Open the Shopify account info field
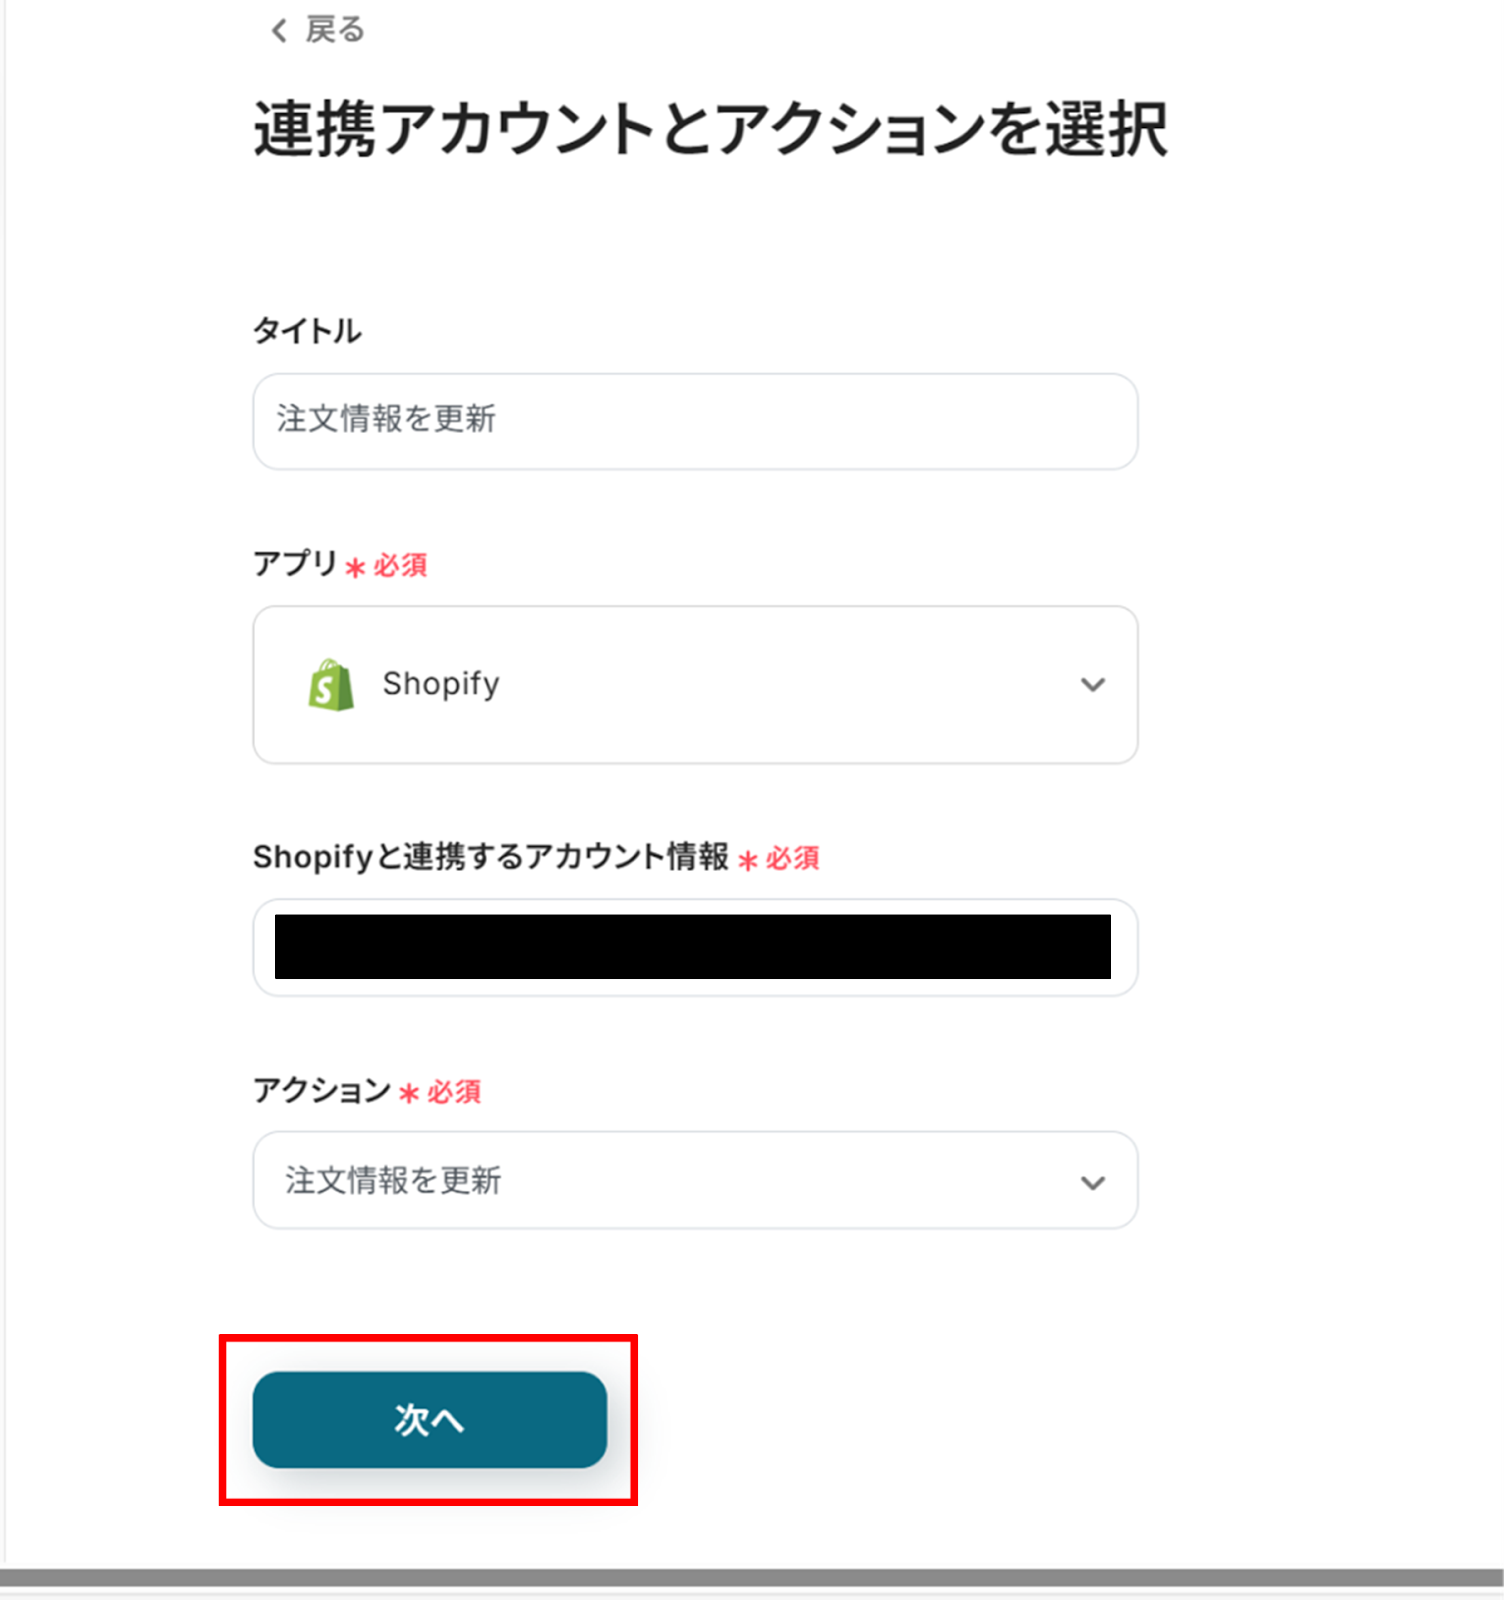1504x1600 pixels. coord(694,947)
